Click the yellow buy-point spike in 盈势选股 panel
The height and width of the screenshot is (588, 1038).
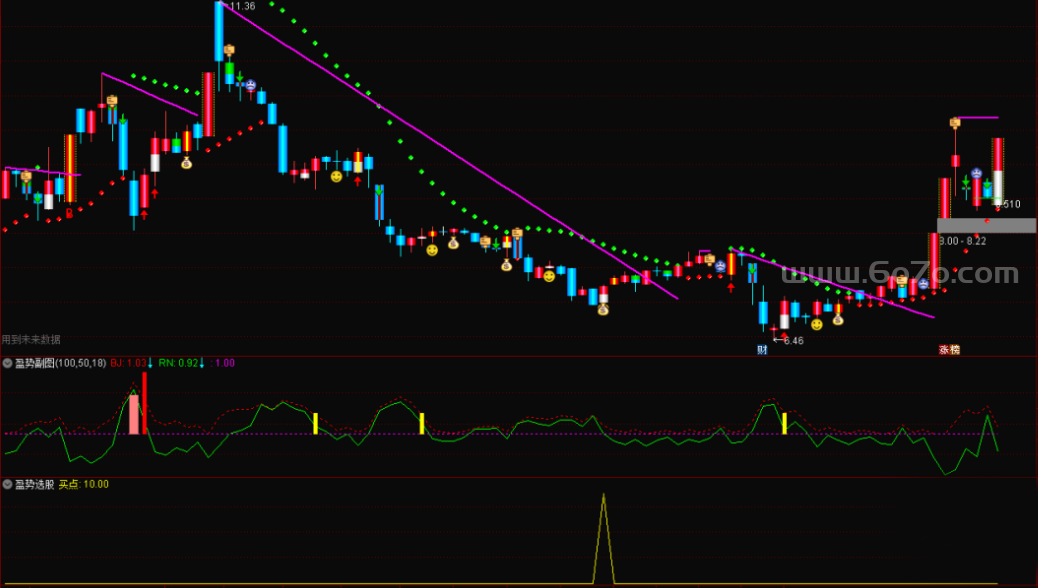pos(603,538)
